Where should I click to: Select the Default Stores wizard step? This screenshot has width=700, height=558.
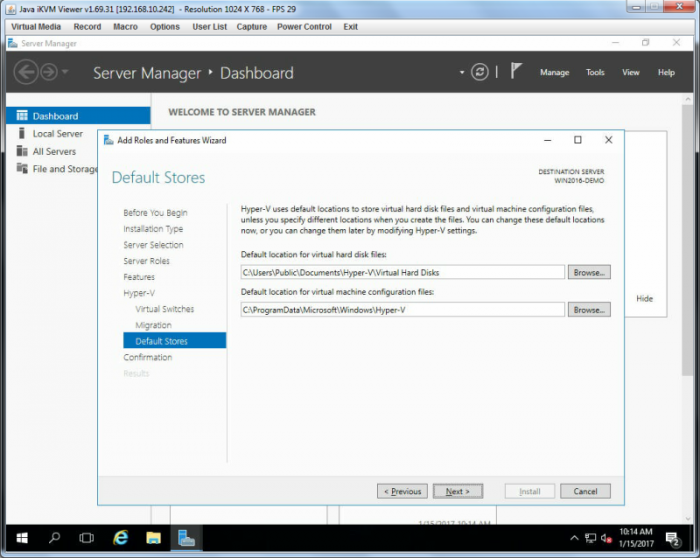coord(175,341)
